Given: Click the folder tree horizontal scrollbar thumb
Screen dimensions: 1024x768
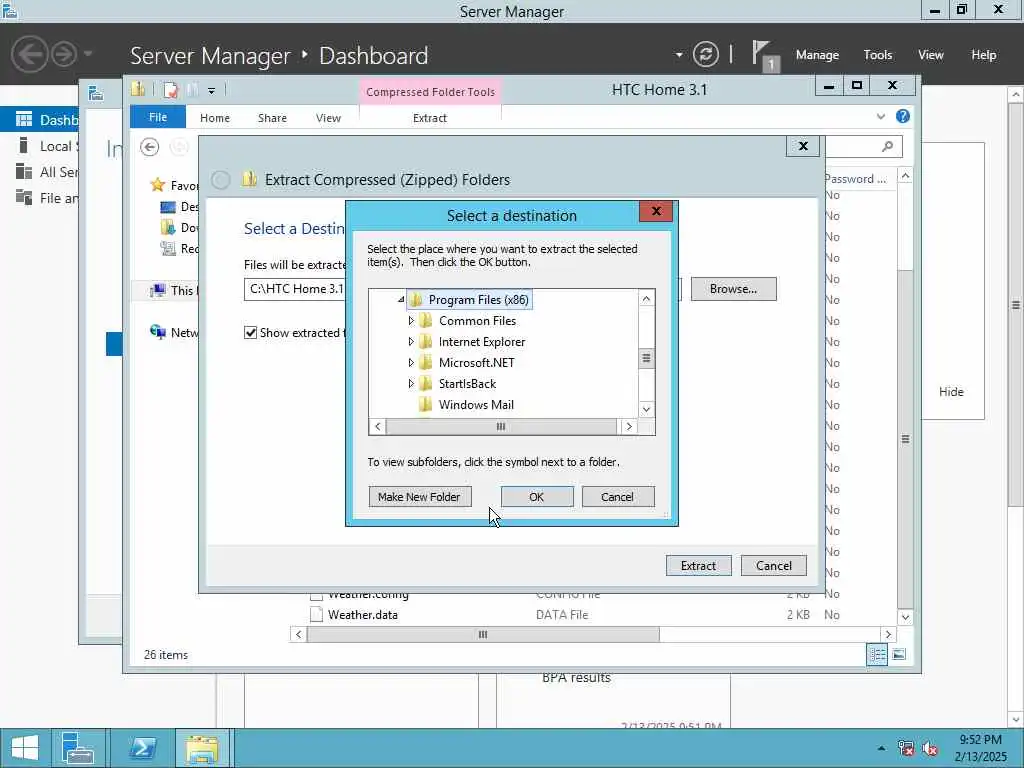Looking at the screenshot, I should coord(501,426).
